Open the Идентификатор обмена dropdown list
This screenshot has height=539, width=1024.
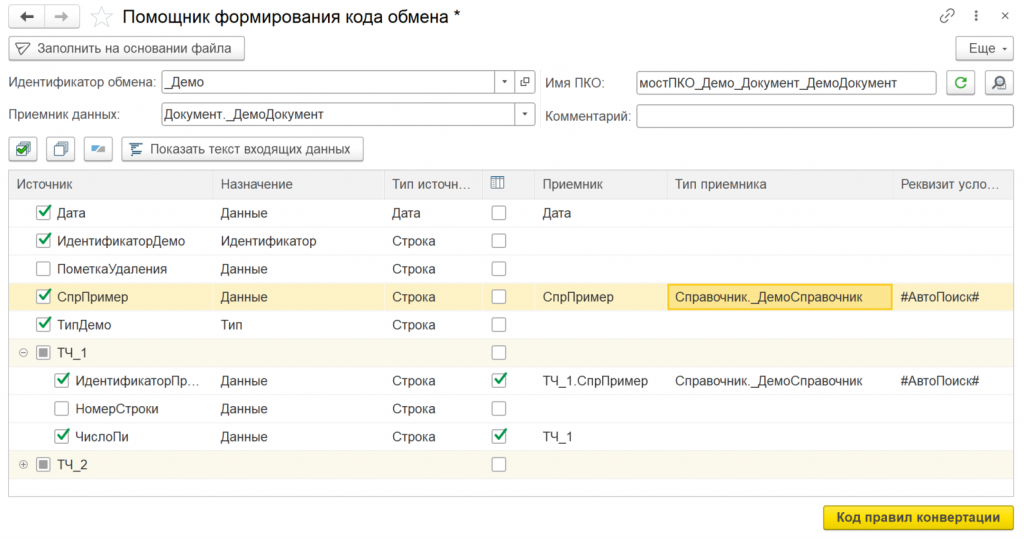pyautogui.click(x=504, y=83)
